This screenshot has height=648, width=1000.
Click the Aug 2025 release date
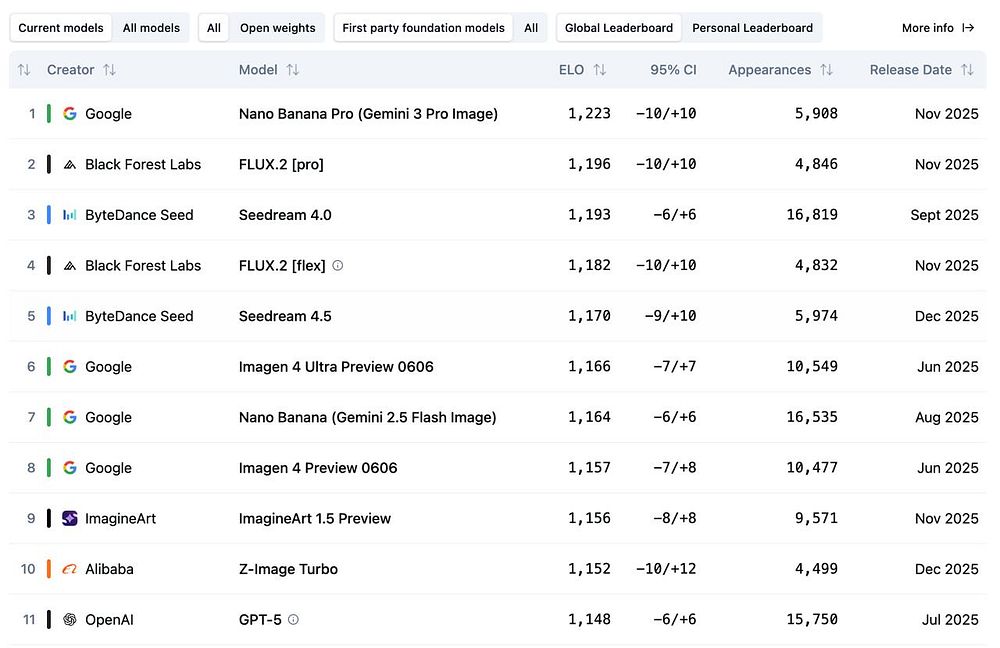(x=947, y=417)
